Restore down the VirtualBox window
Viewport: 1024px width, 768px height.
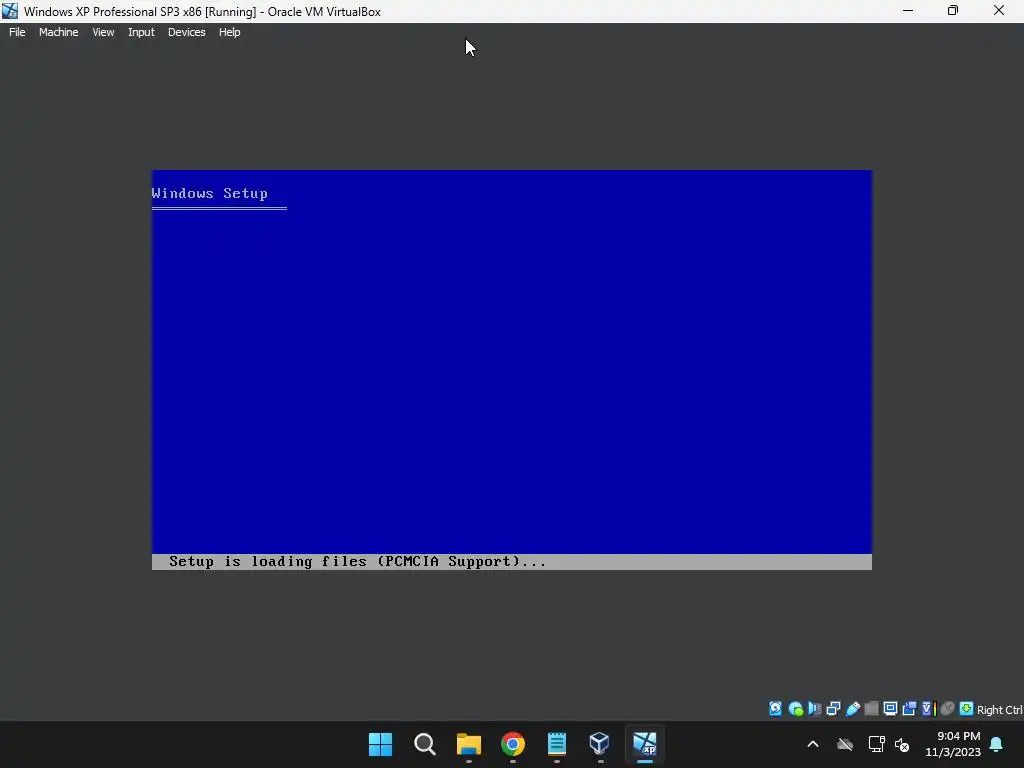[953, 11]
